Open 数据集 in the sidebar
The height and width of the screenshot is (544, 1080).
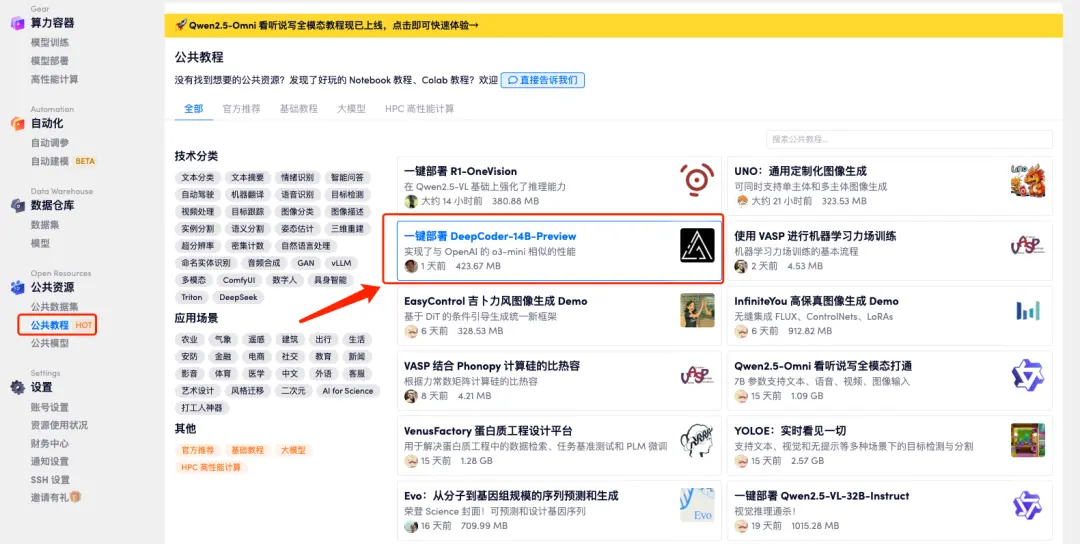click(x=45, y=224)
